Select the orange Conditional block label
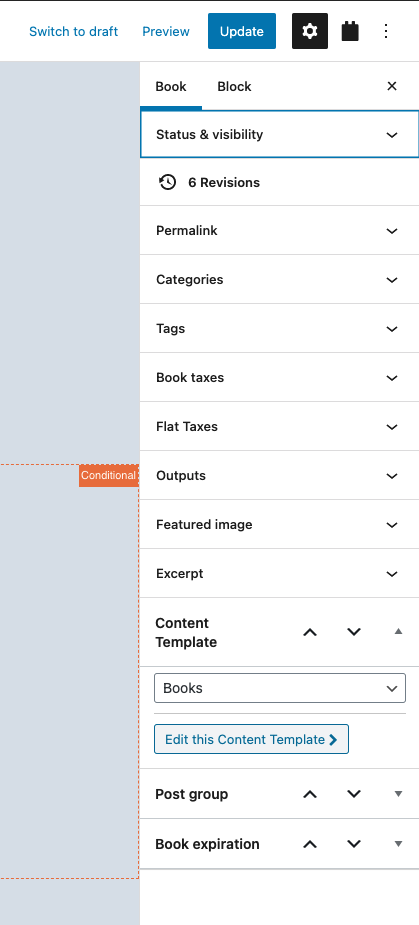The image size is (419, 925). pos(109,475)
